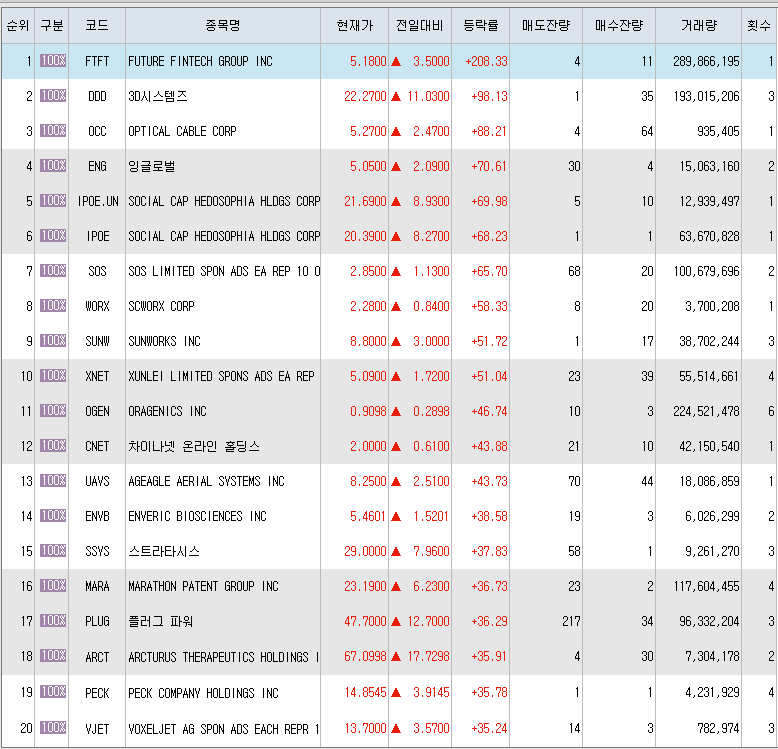Click the 100% badge in DDD row
Screen dimensions: 778x749
tap(53, 95)
